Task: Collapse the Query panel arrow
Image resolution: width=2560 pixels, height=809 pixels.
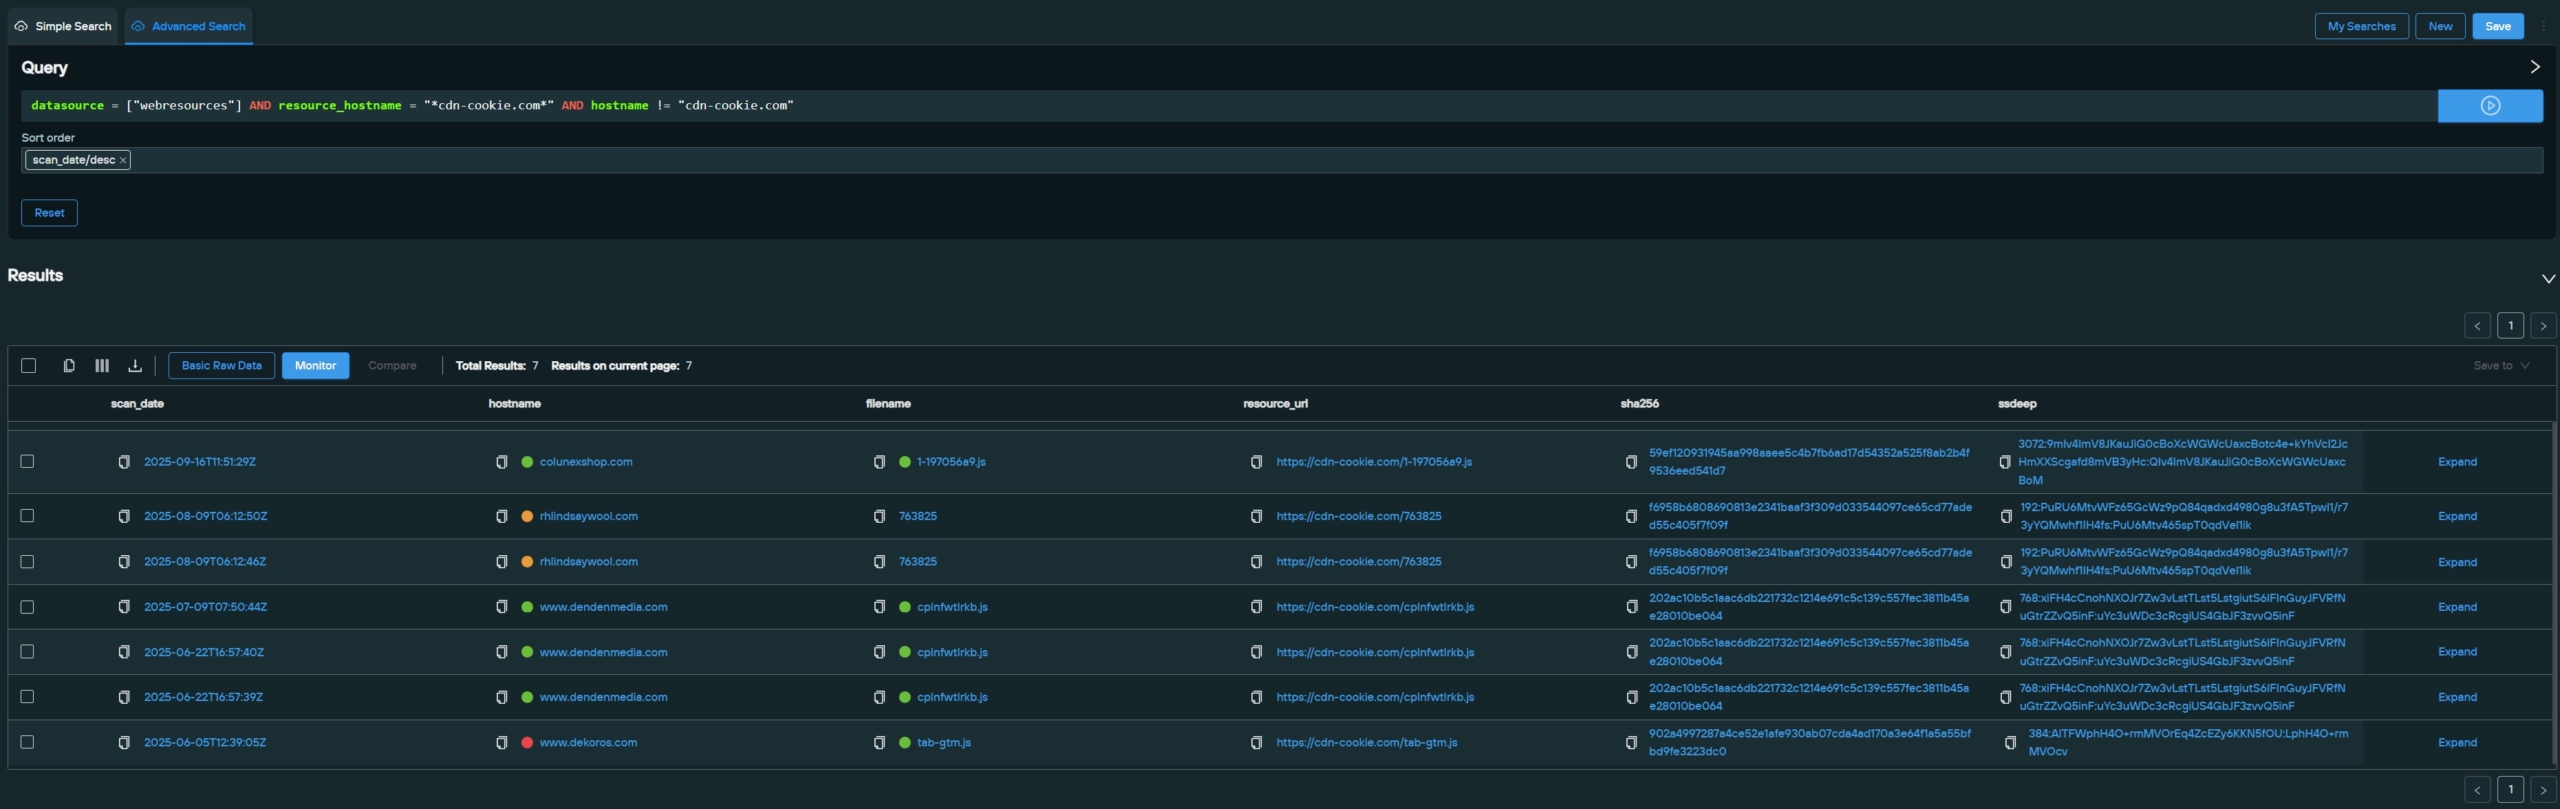Action: pyautogui.click(x=2534, y=67)
